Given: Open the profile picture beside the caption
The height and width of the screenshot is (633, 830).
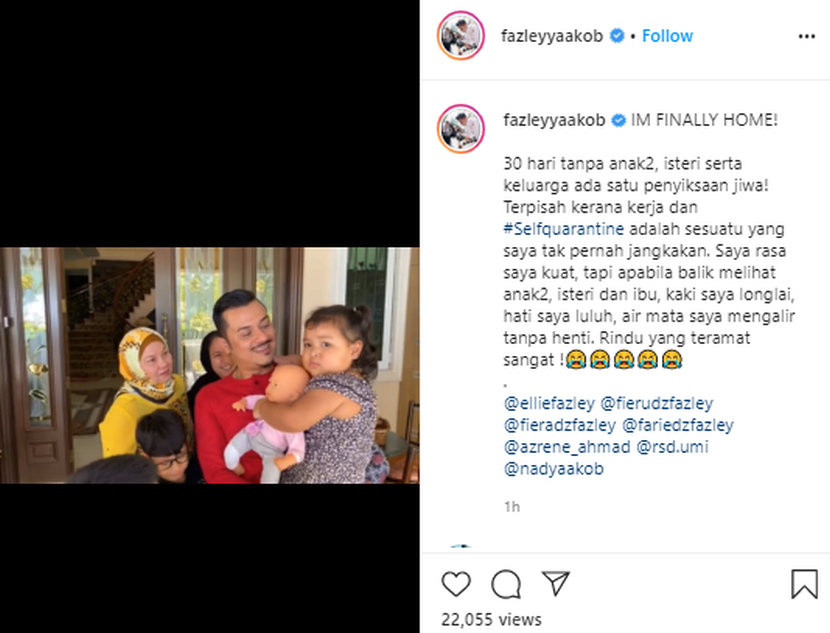Looking at the screenshot, I should (x=461, y=129).
